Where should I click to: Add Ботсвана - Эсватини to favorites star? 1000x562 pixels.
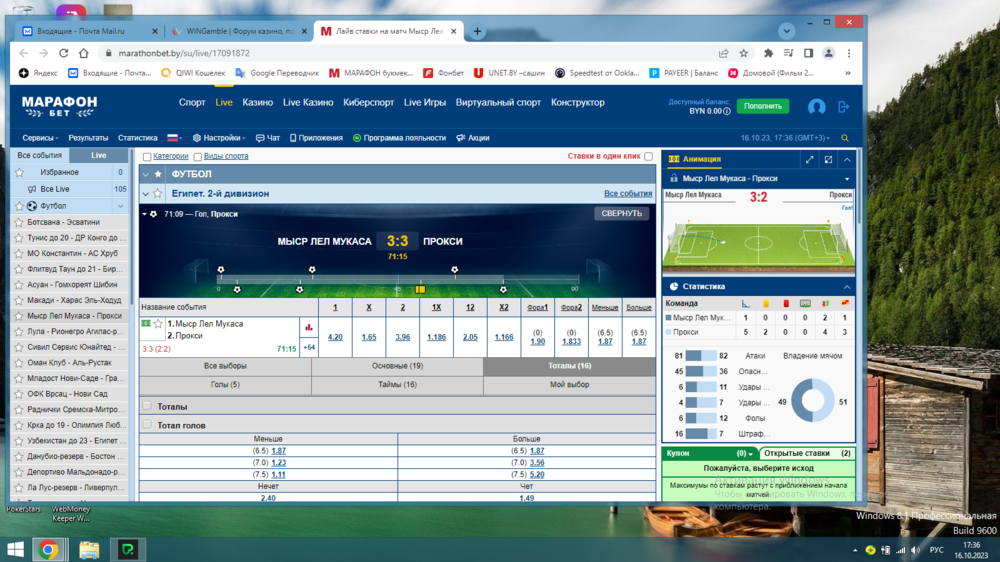(19, 222)
